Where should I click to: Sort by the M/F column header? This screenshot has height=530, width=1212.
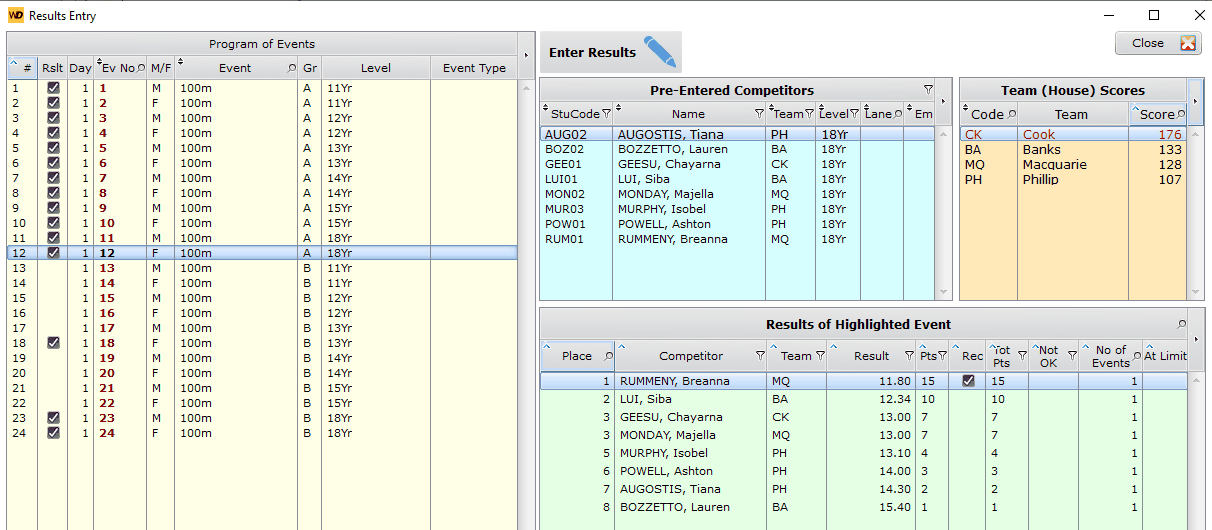160,68
